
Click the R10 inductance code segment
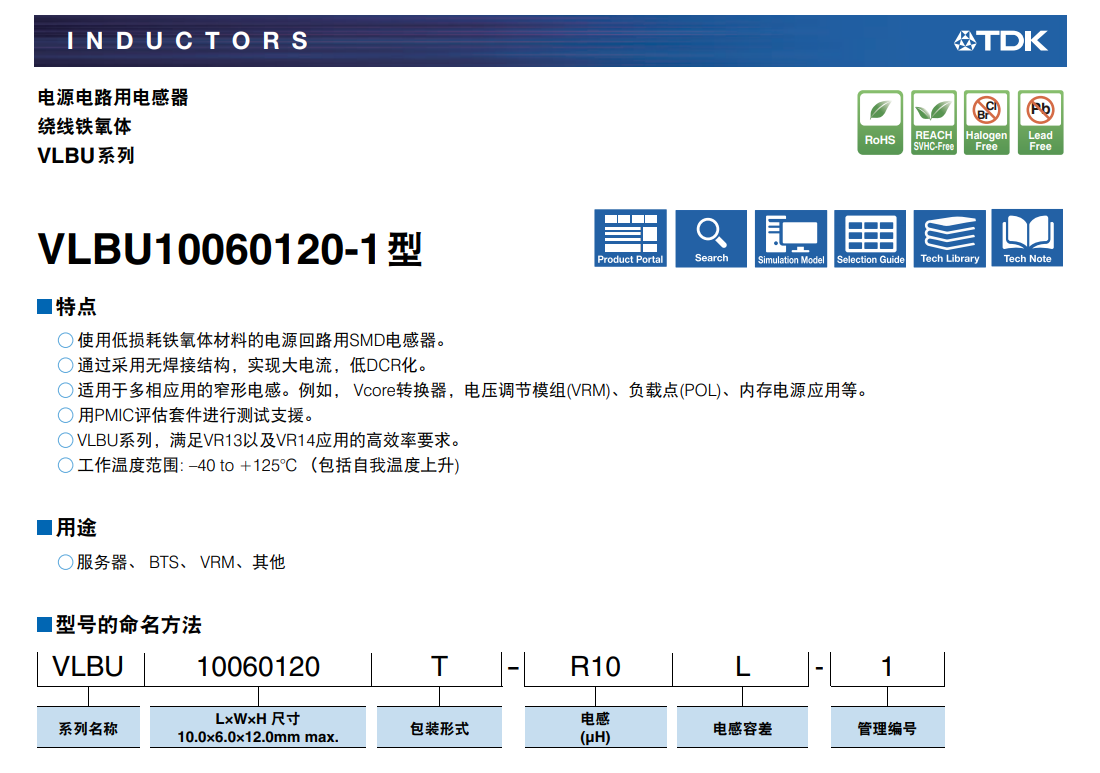(596, 666)
